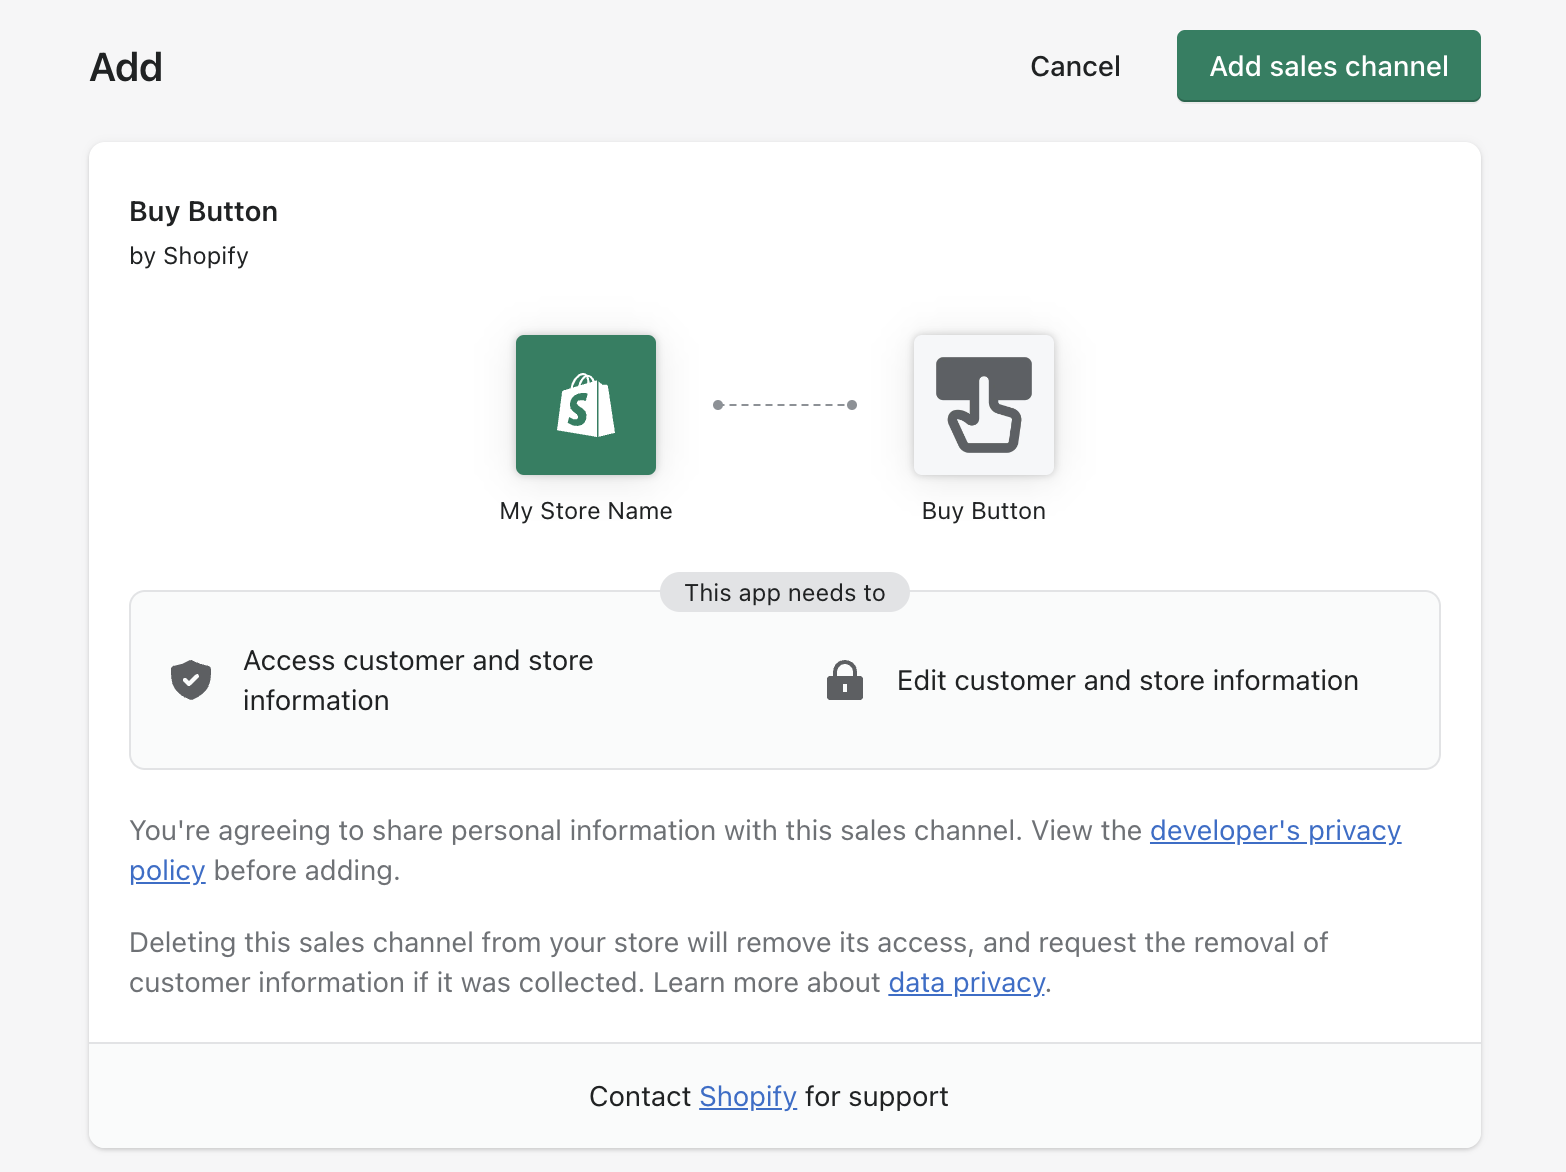This screenshot has width=1566, height=1172.
Task: Click the green Shopify bag store icon
Action: coord(586,405)
